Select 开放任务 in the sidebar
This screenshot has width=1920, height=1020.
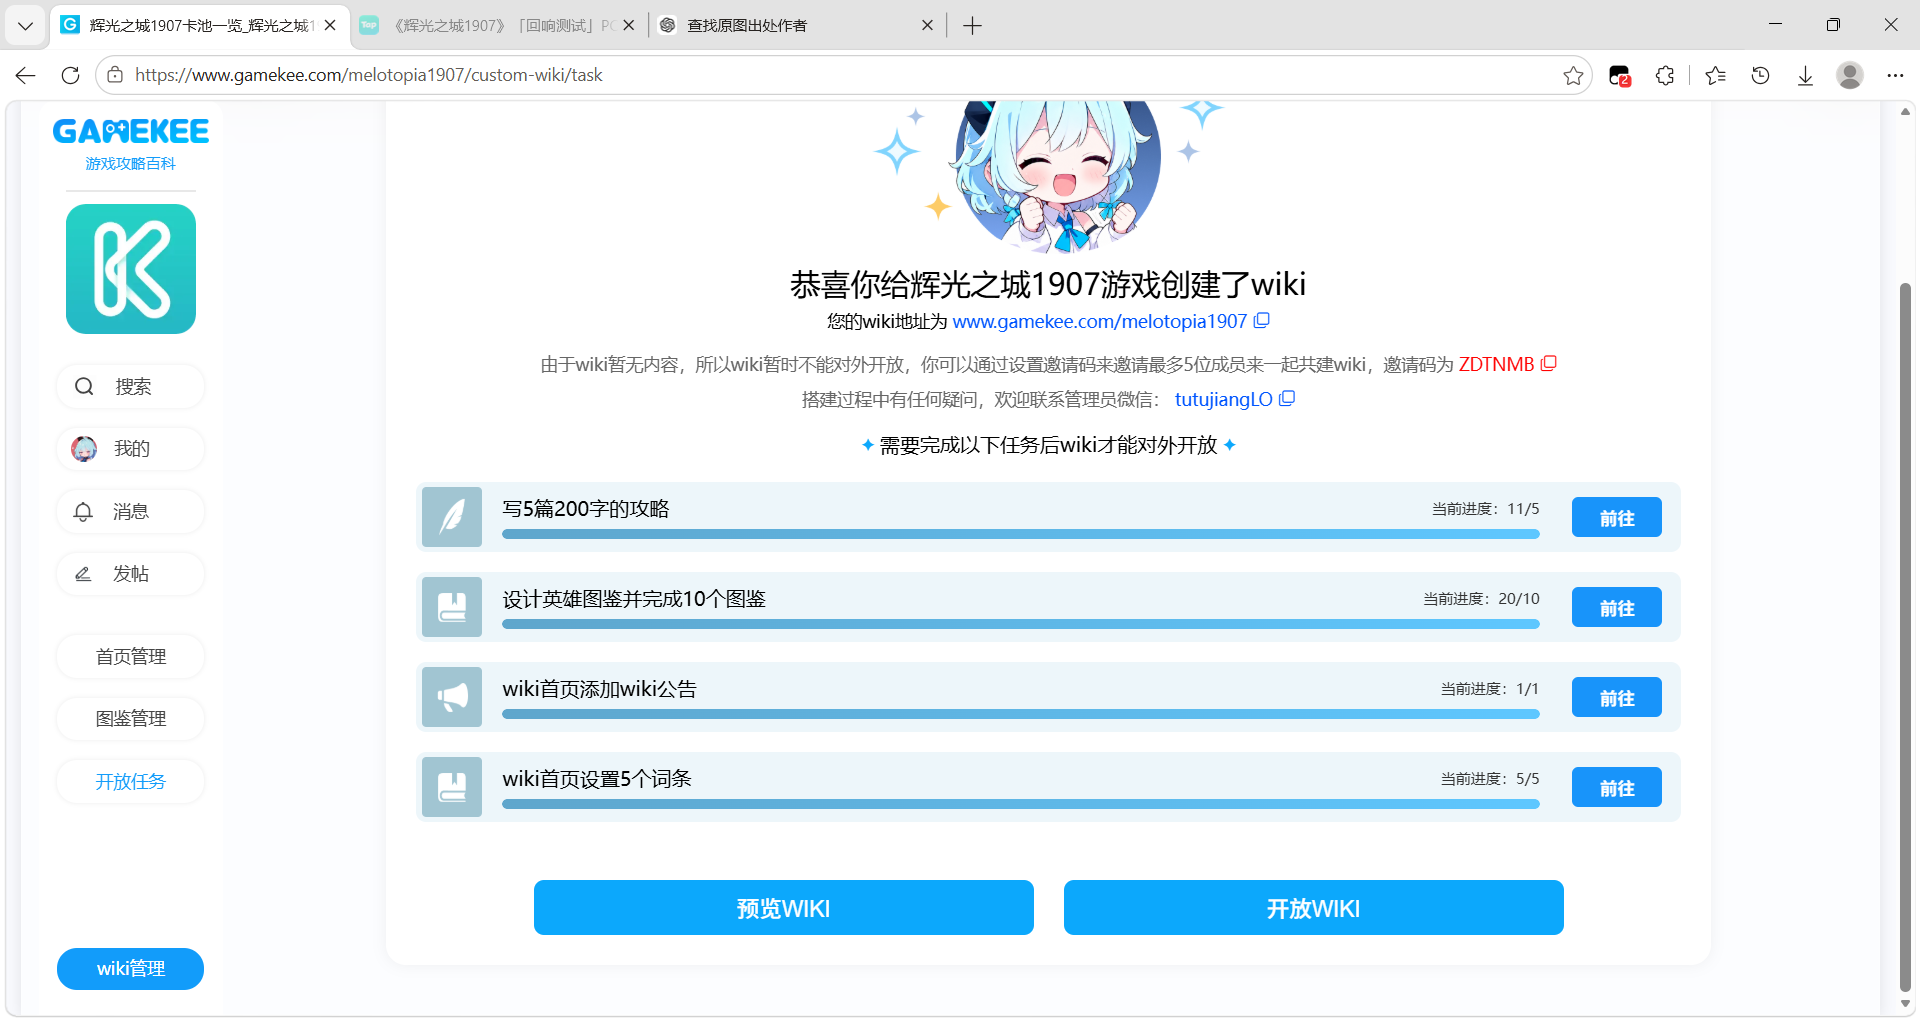131,782
